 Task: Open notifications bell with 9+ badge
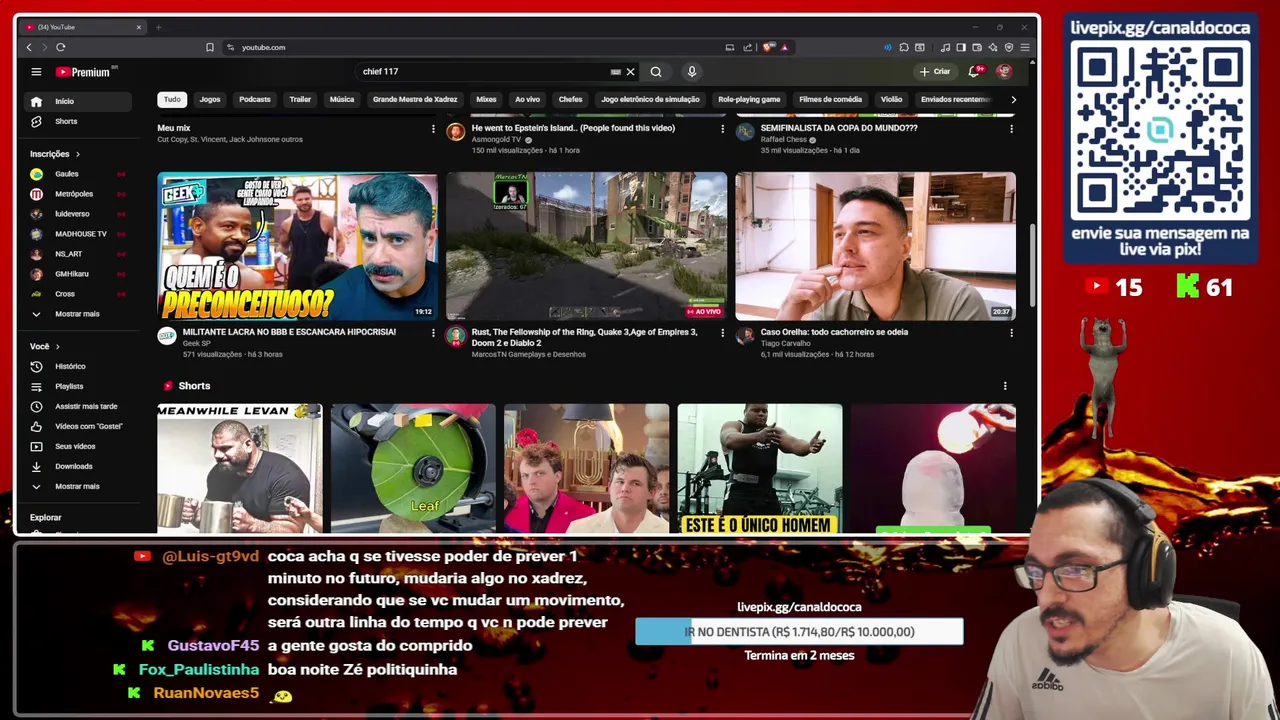(x=974, y=72)
